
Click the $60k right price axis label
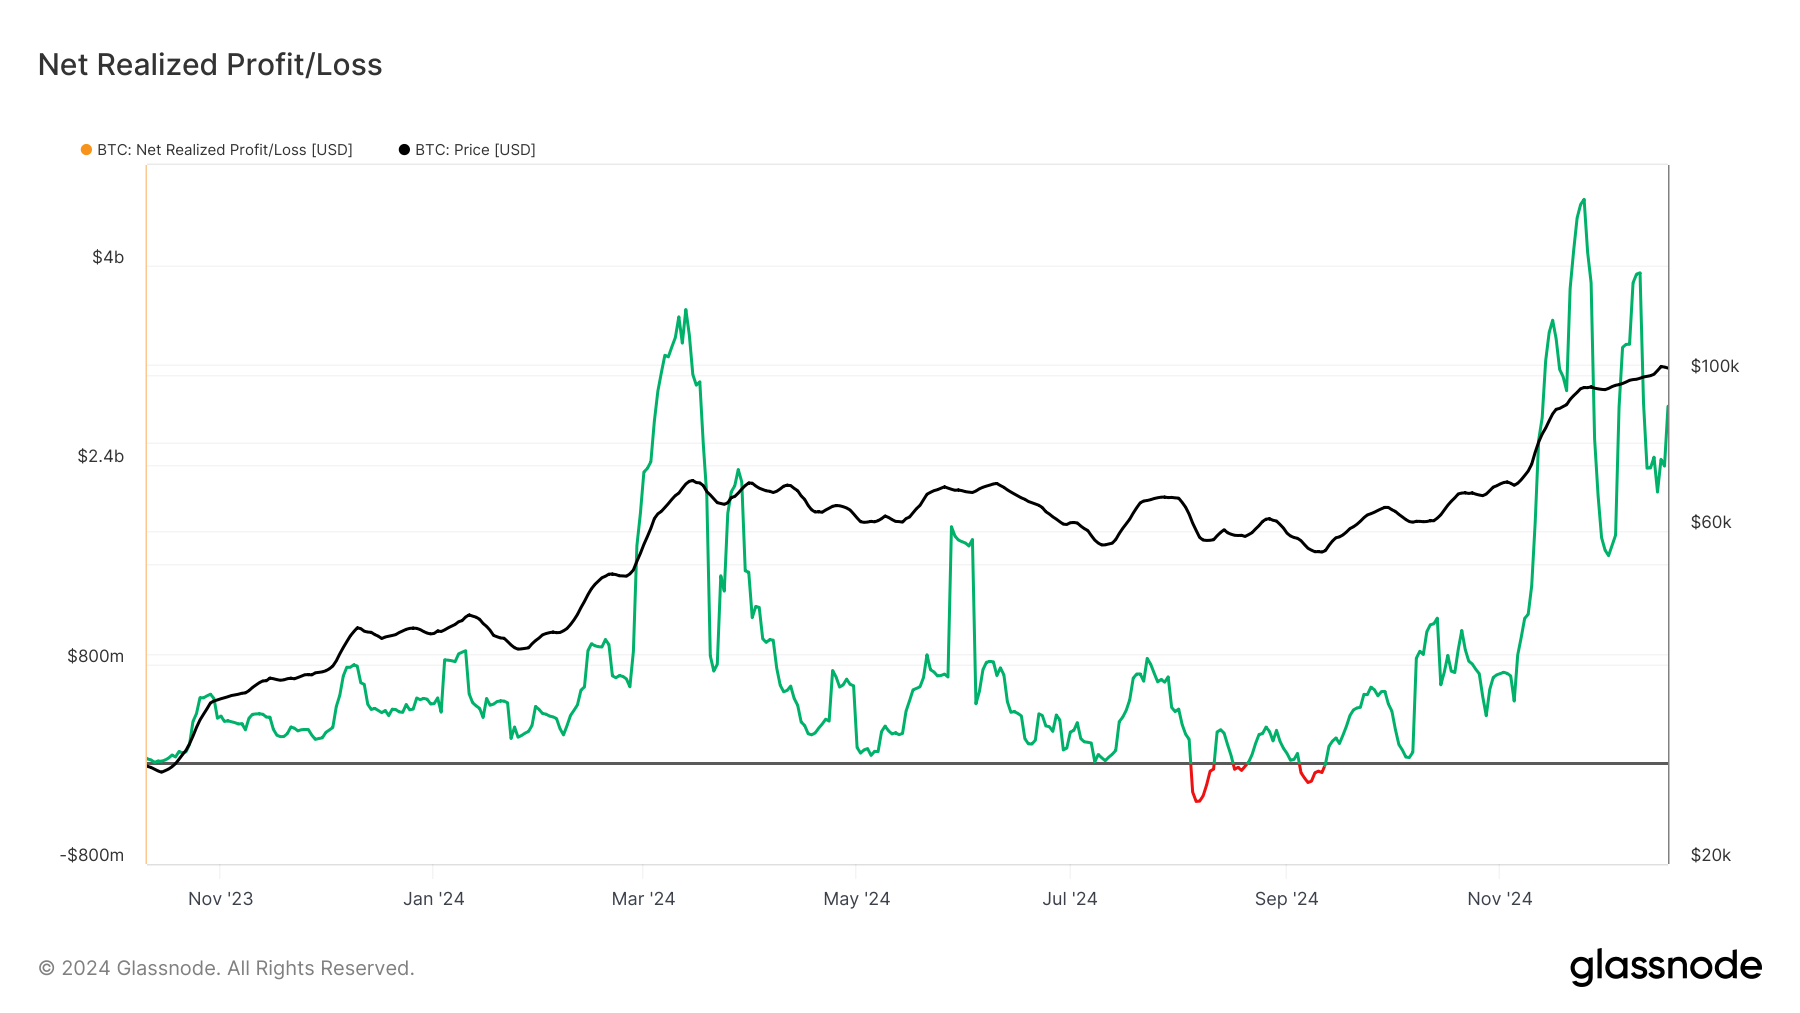[x=1710, y=522]
